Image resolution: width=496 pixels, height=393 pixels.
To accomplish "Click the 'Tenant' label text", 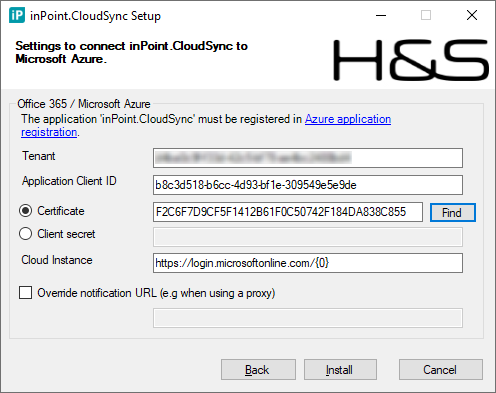I will (x=39, y=156).
